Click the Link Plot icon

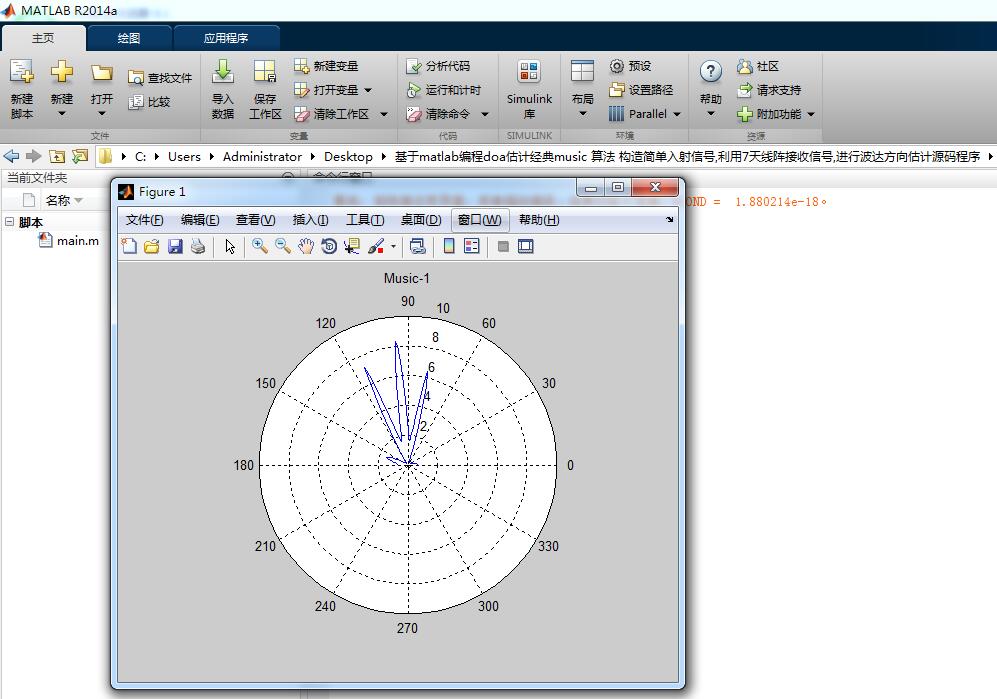(418, 246)
